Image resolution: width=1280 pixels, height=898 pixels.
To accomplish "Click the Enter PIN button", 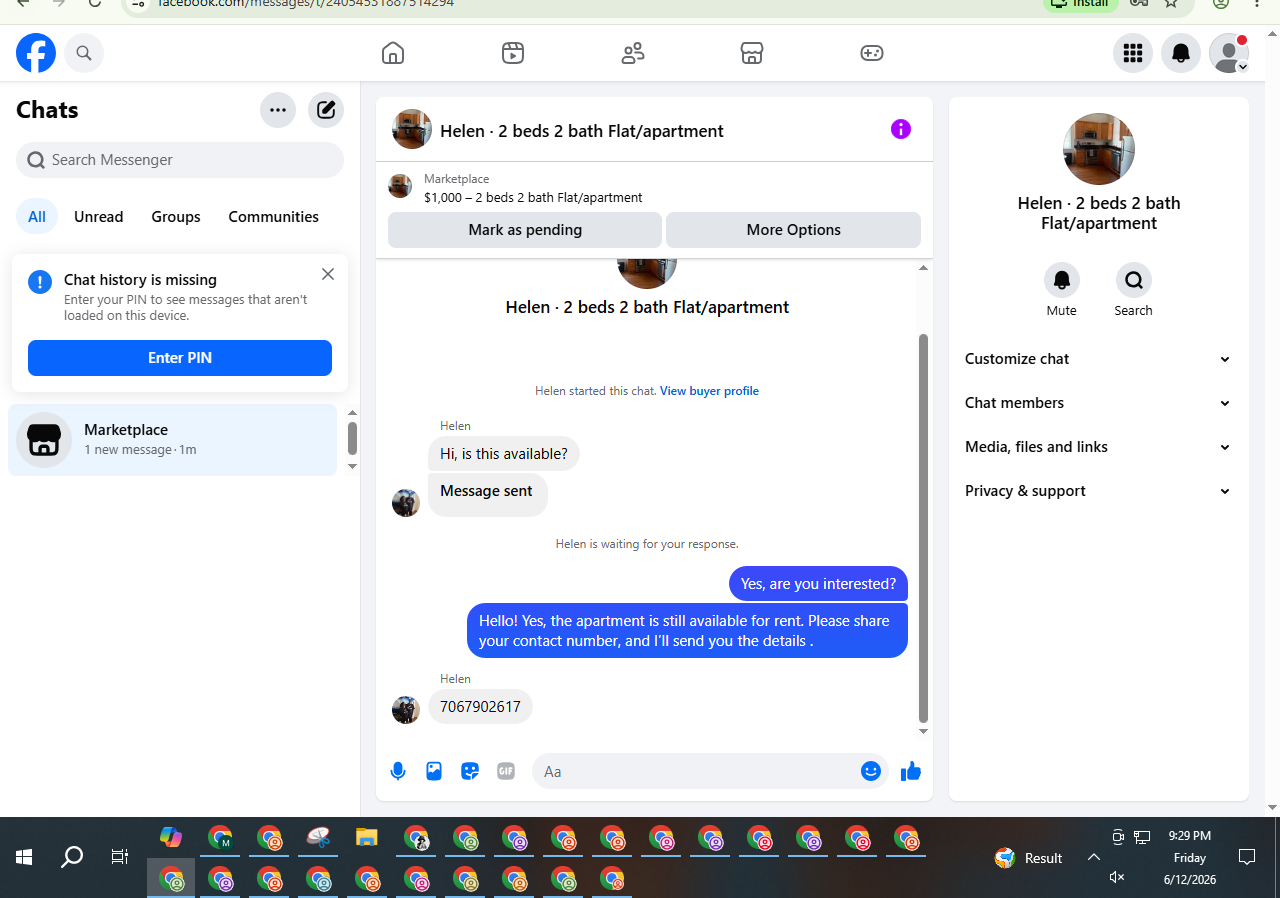I will coord(180,358).
